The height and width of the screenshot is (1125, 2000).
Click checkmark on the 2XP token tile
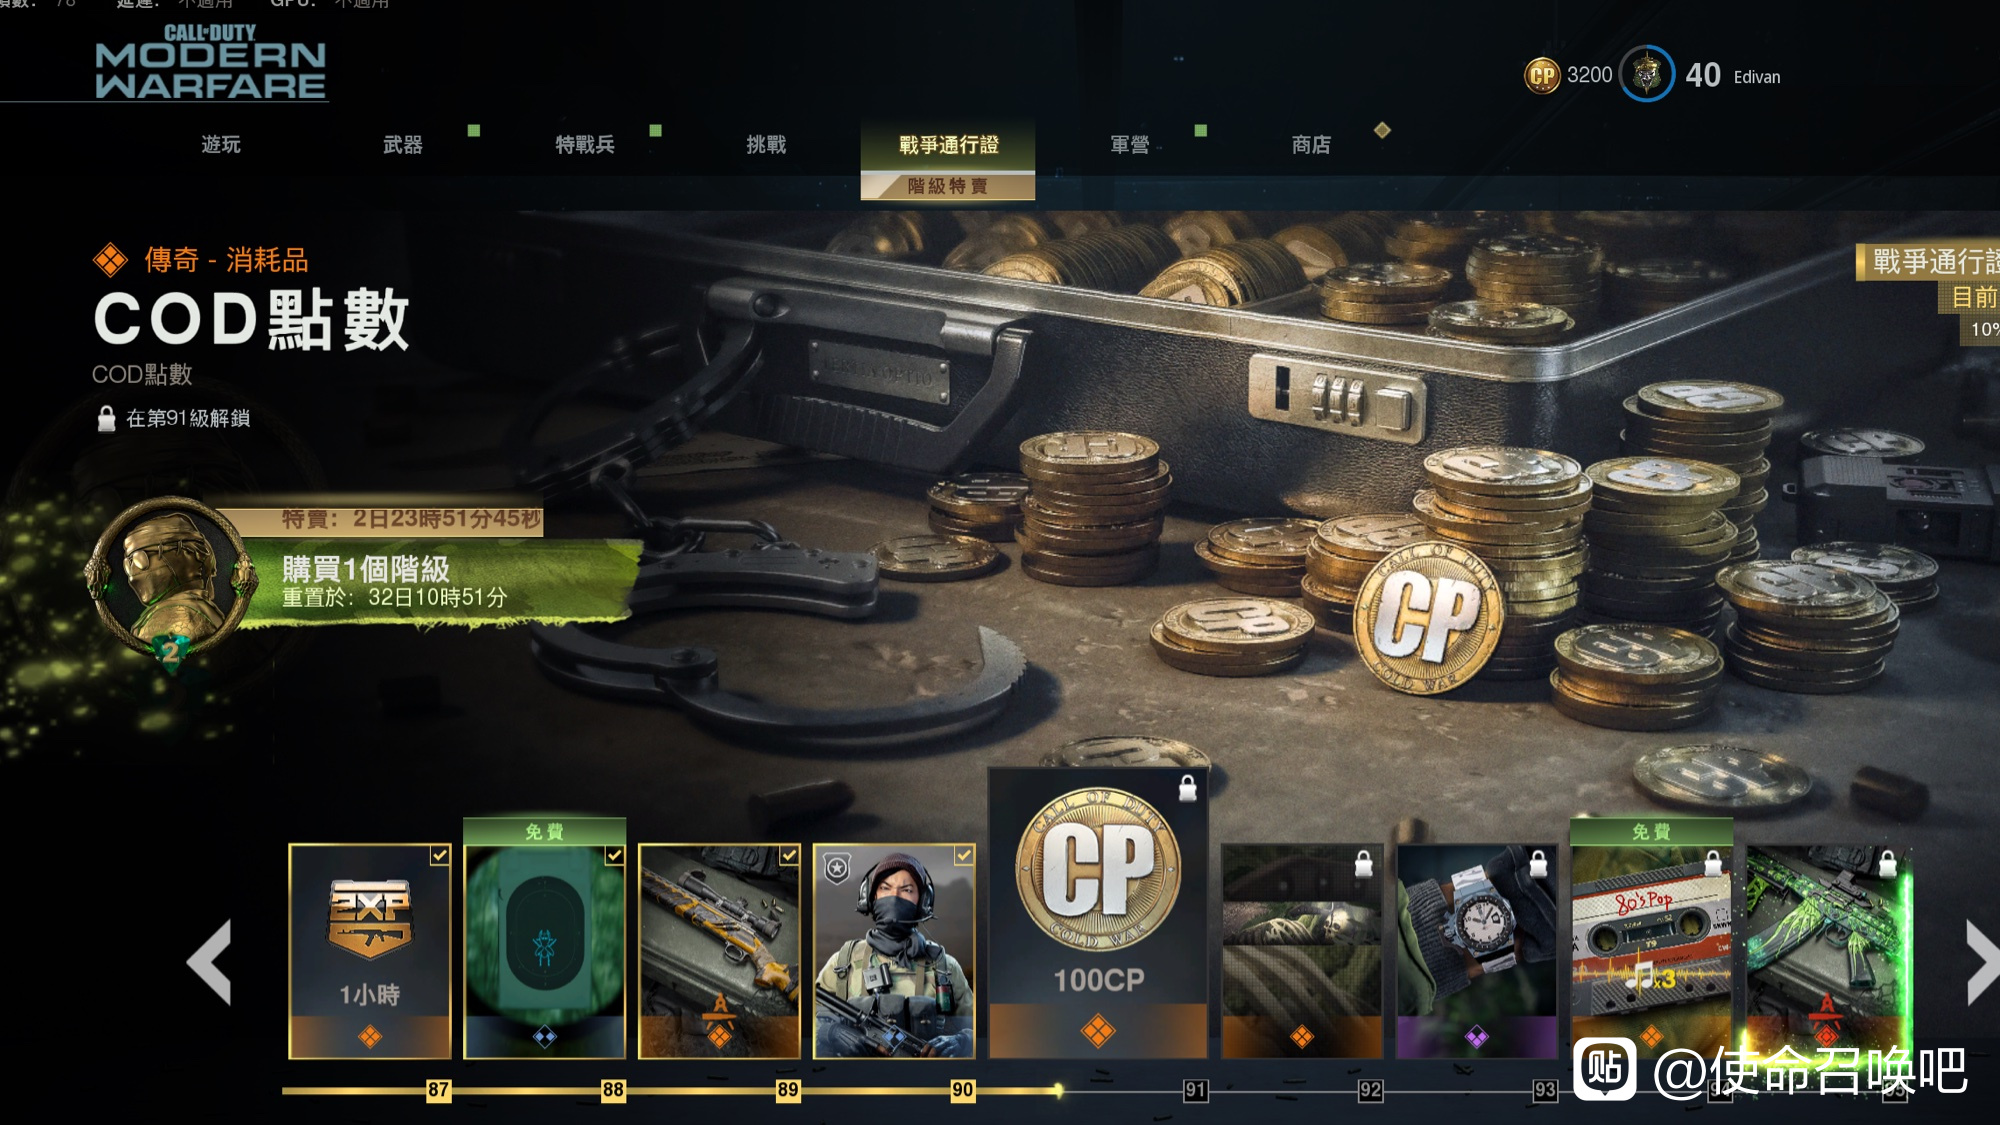pos(440,855)
